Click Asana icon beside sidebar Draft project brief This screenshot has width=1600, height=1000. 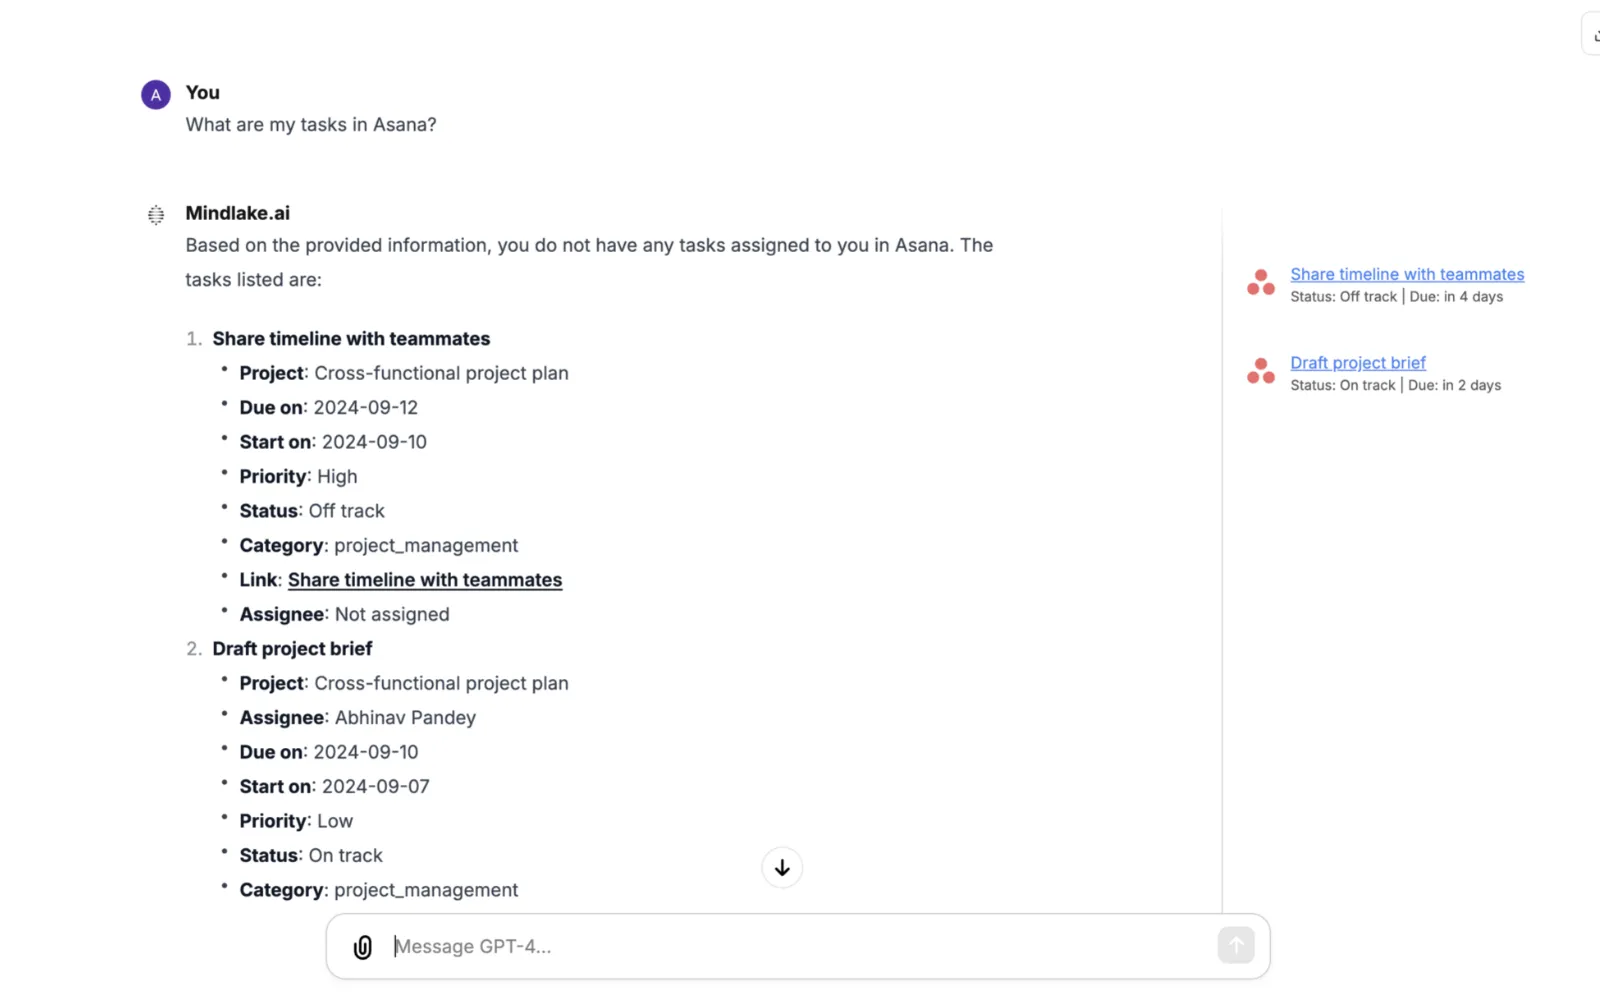pos(1261,371)
